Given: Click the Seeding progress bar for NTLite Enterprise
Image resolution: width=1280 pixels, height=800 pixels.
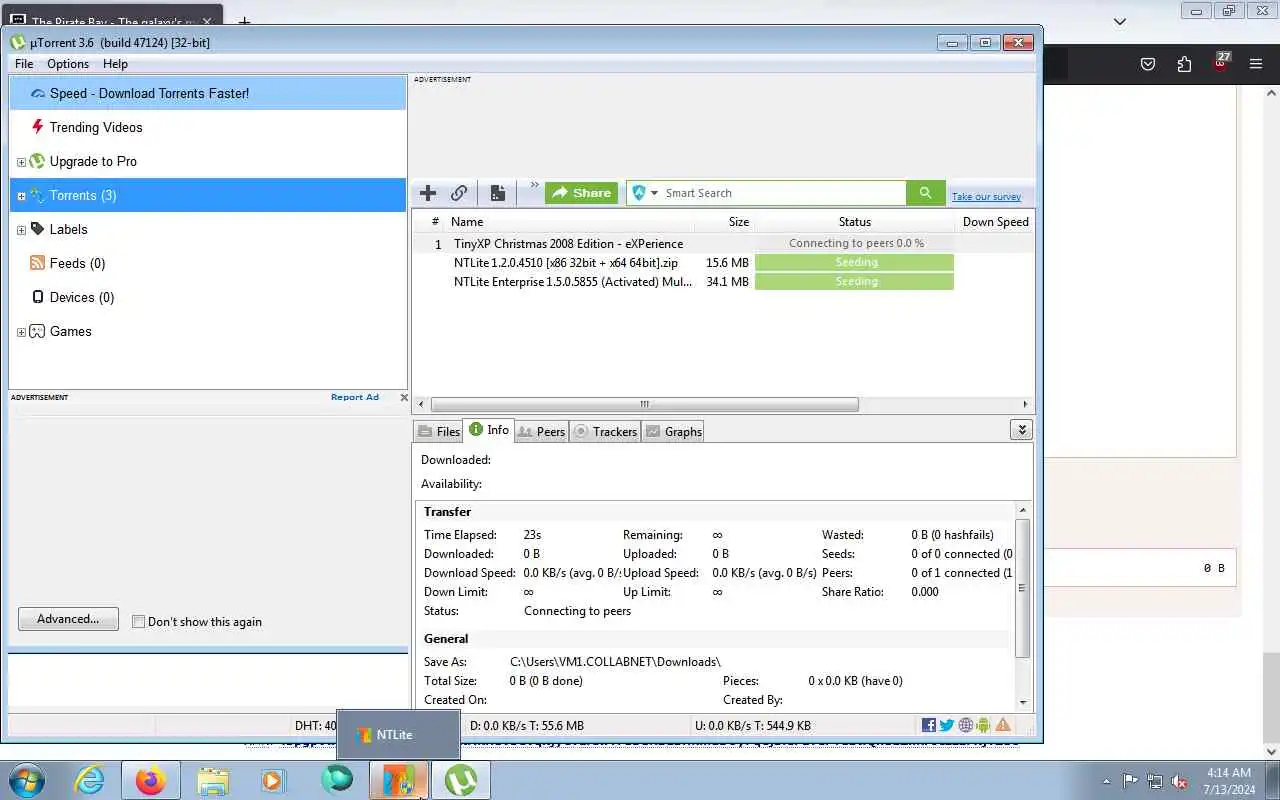Looking at the screenshot, I should (855, 281).
